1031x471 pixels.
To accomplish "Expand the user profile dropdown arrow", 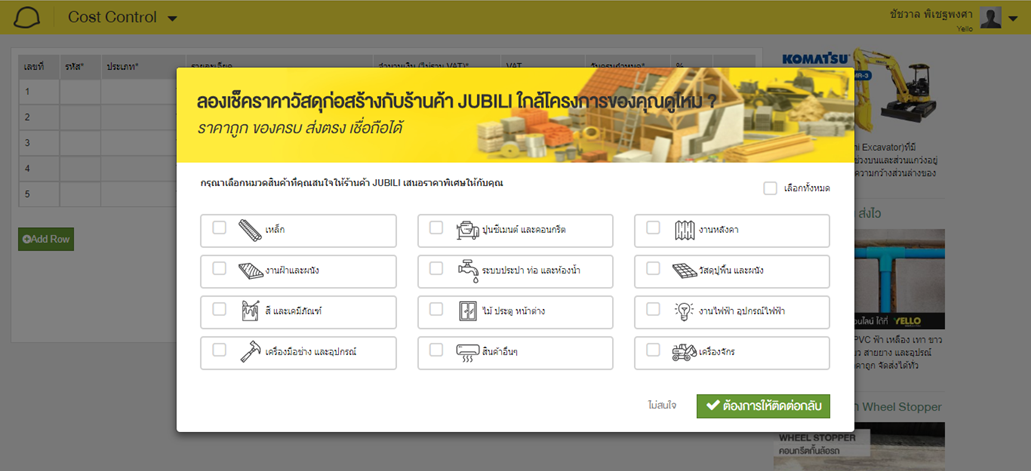I will click(x=1013, y=18).
